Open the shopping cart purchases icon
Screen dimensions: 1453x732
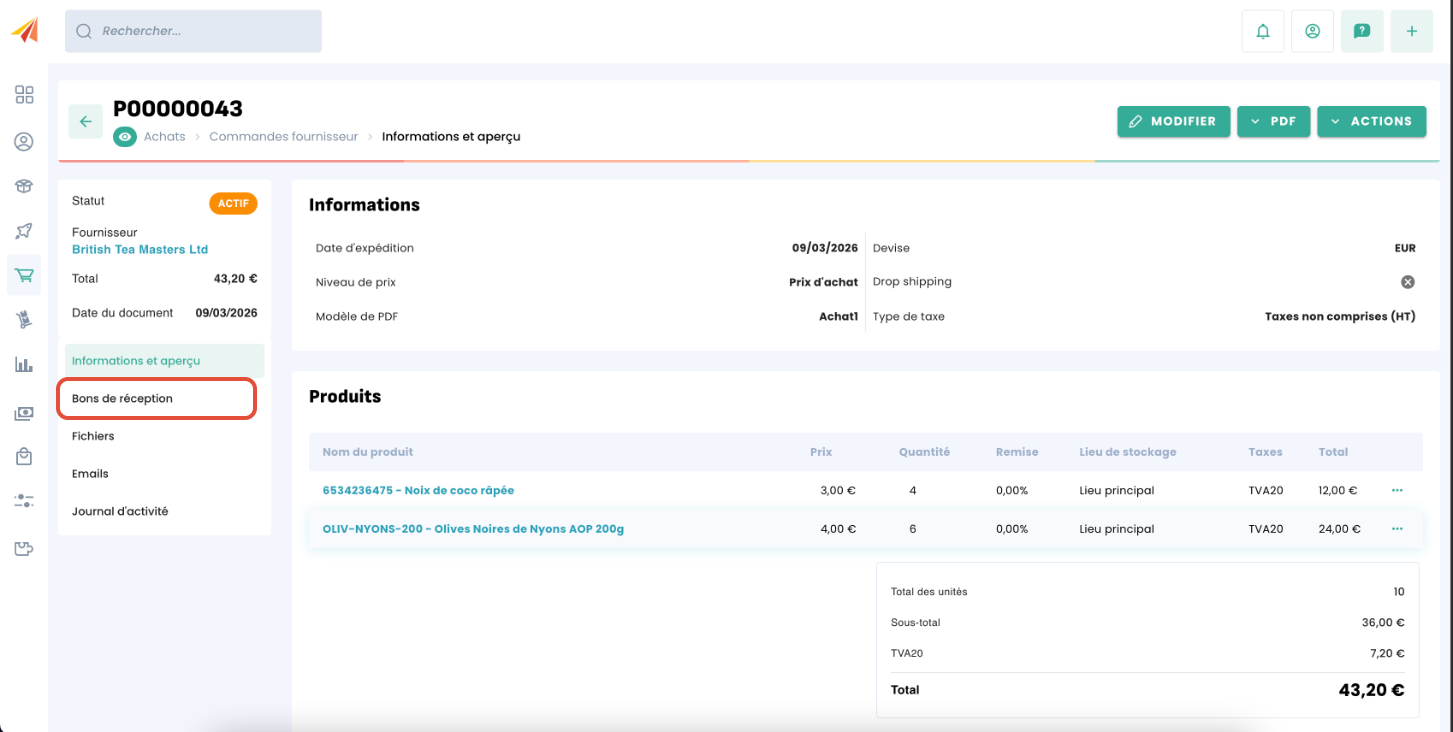click(x=24, y=275)
